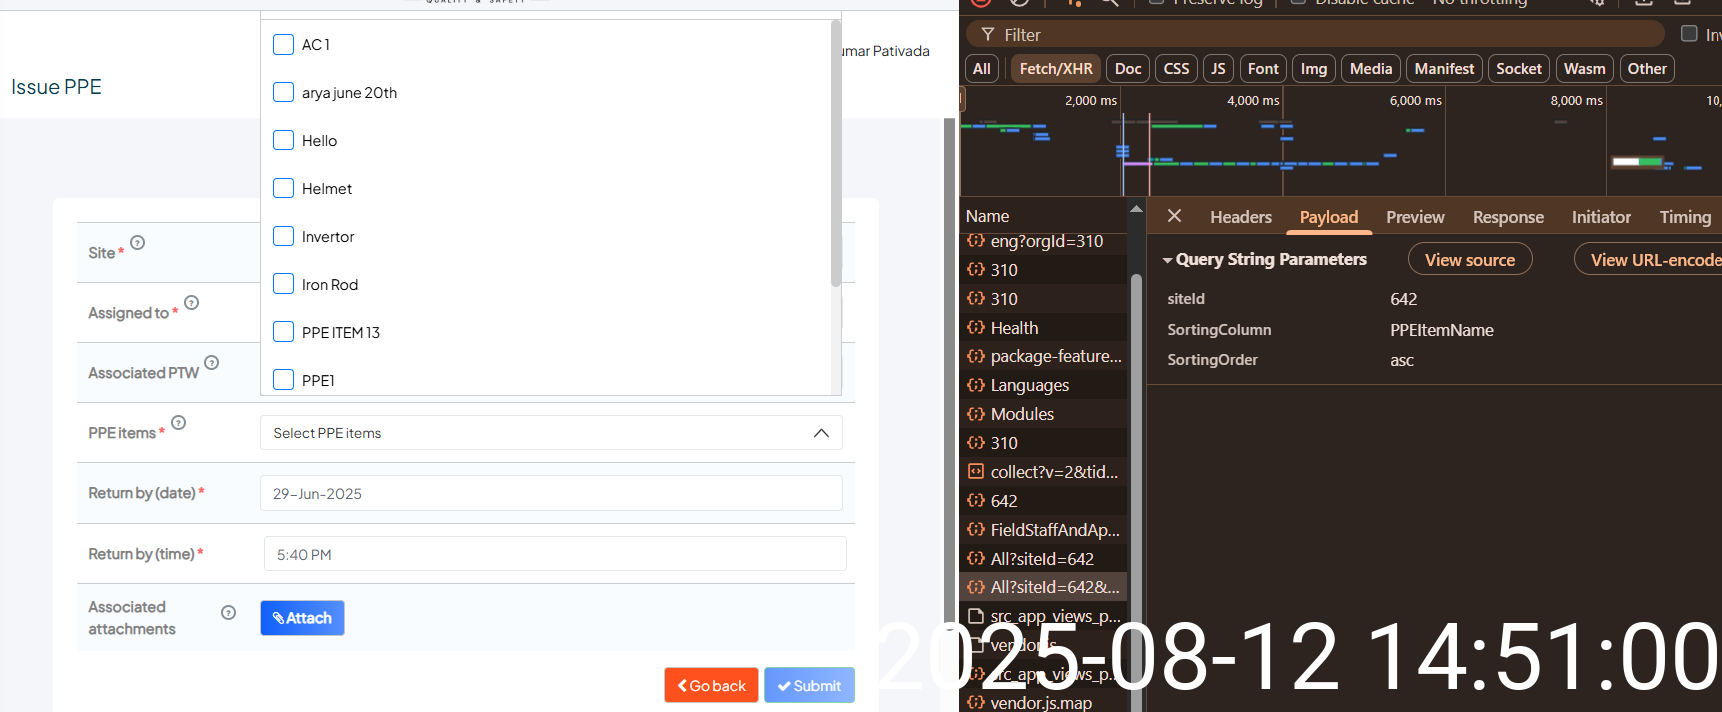The width and height of the screenshot is (1722, 712).
Task: Click the PPE items help icon
Action: [179, 423]
